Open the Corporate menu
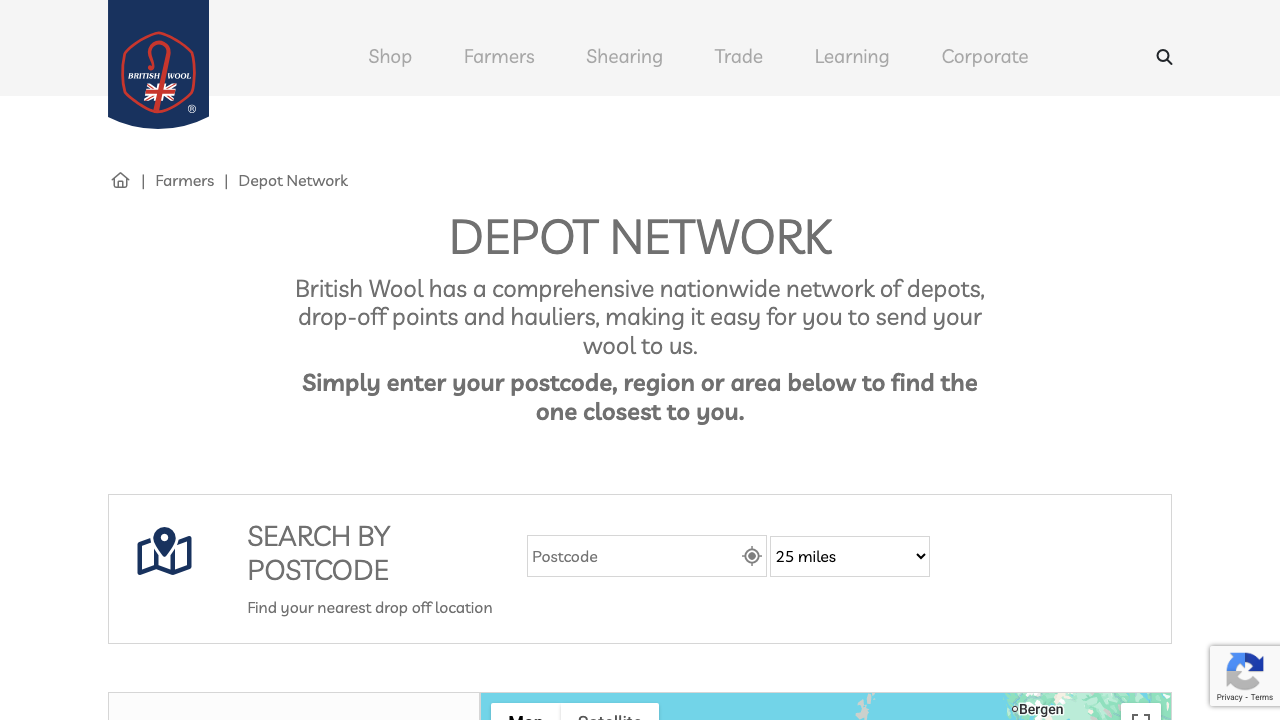Viewport: 1280px width, 720px height. (985, 57)
